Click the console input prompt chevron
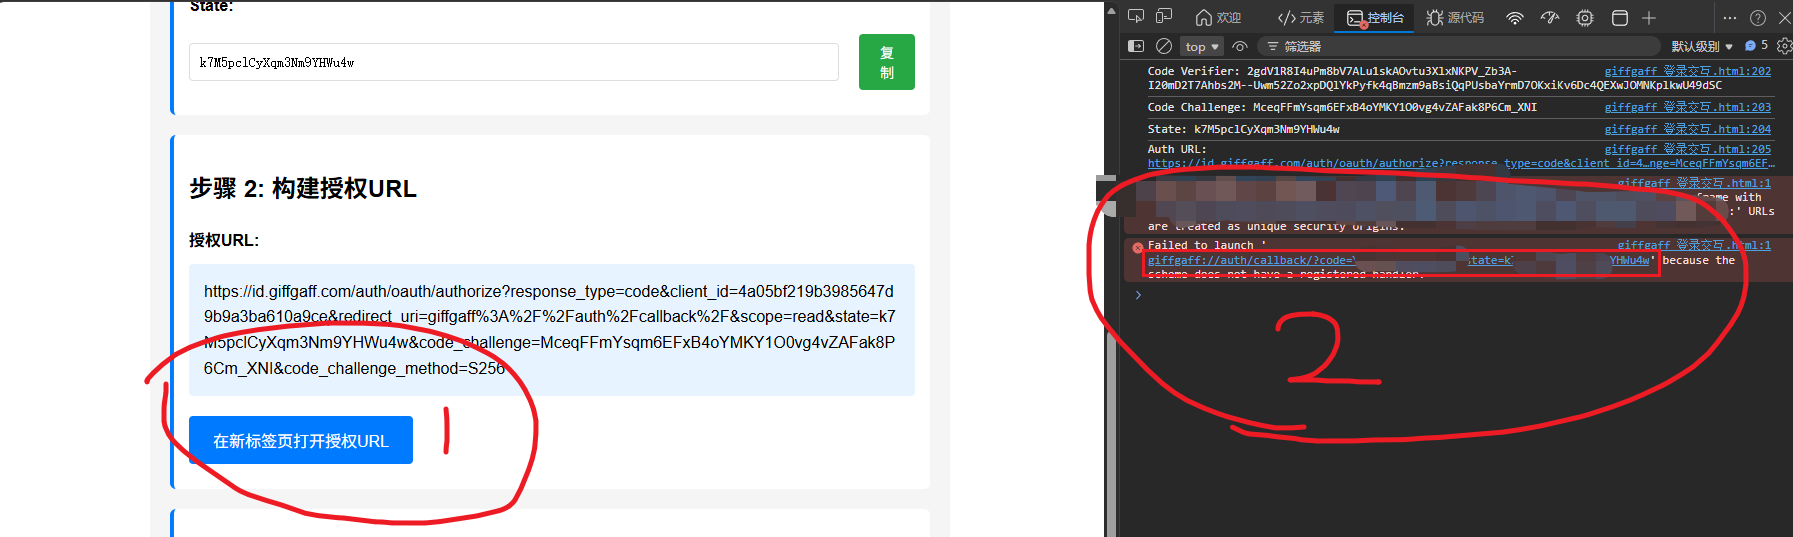Viewport: 1793px width, 537px height. tap(1137, 295)
